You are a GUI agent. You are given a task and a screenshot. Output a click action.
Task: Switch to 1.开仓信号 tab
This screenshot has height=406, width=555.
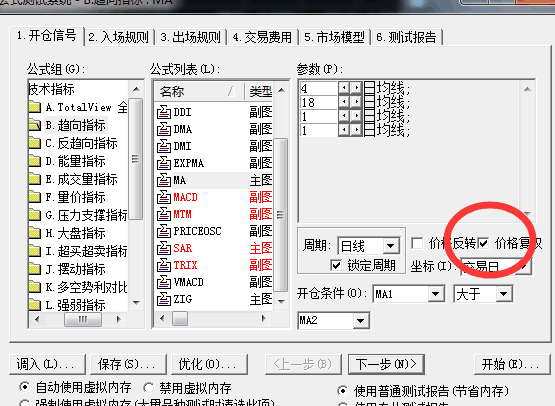click(46, 36)
